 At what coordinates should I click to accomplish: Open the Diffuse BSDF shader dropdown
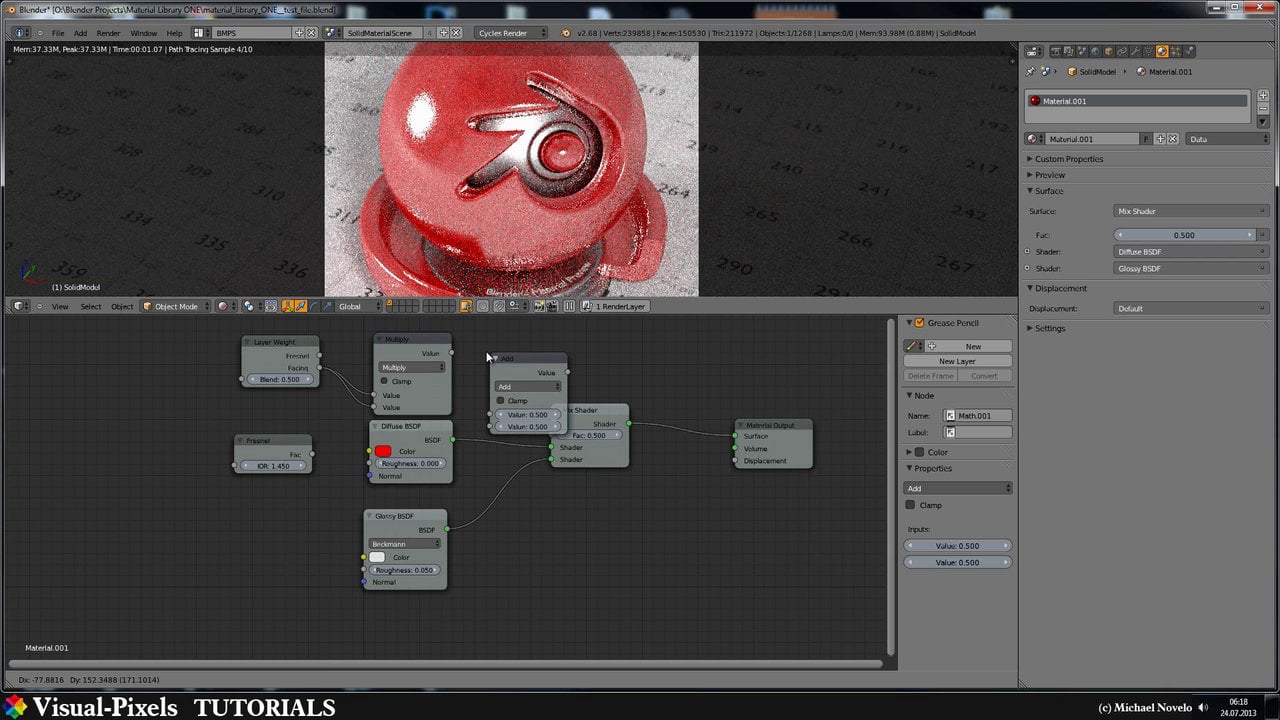pyautogui.click(x=1191, y=252)
